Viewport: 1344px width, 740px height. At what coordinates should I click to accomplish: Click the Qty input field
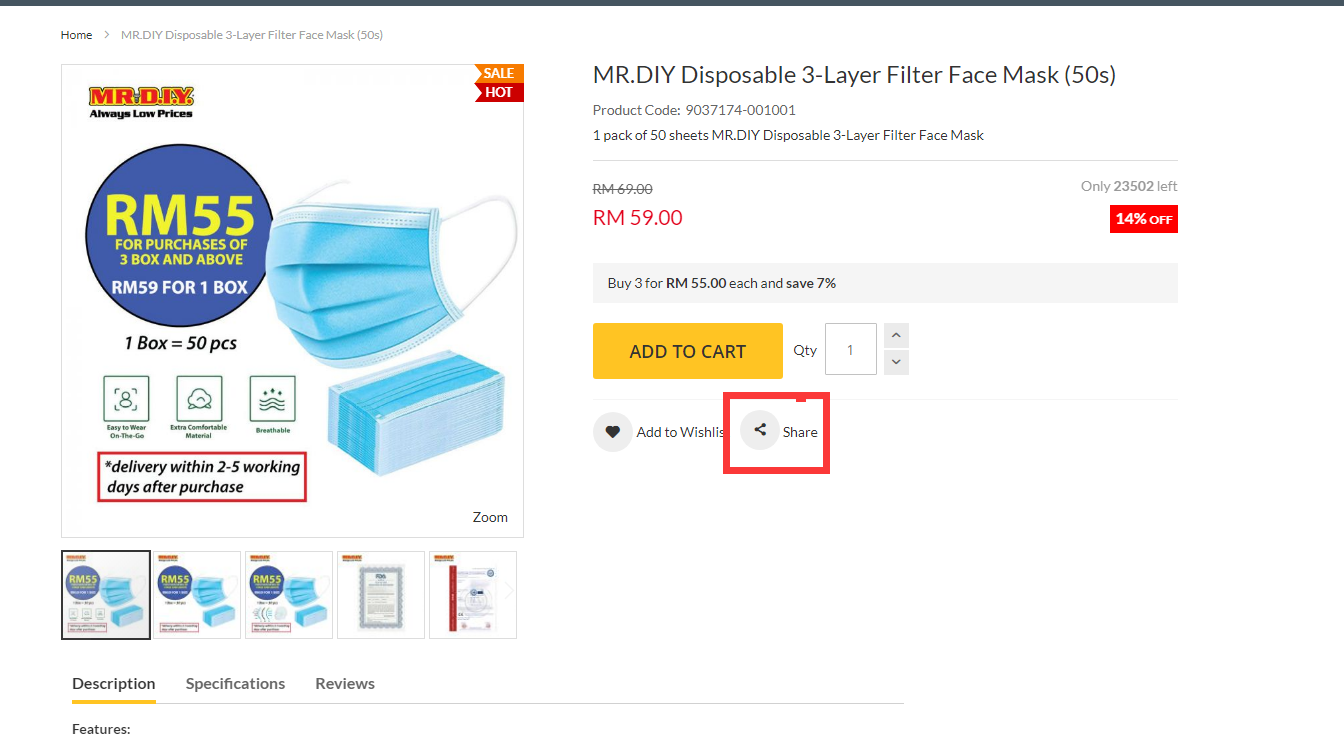850,350
